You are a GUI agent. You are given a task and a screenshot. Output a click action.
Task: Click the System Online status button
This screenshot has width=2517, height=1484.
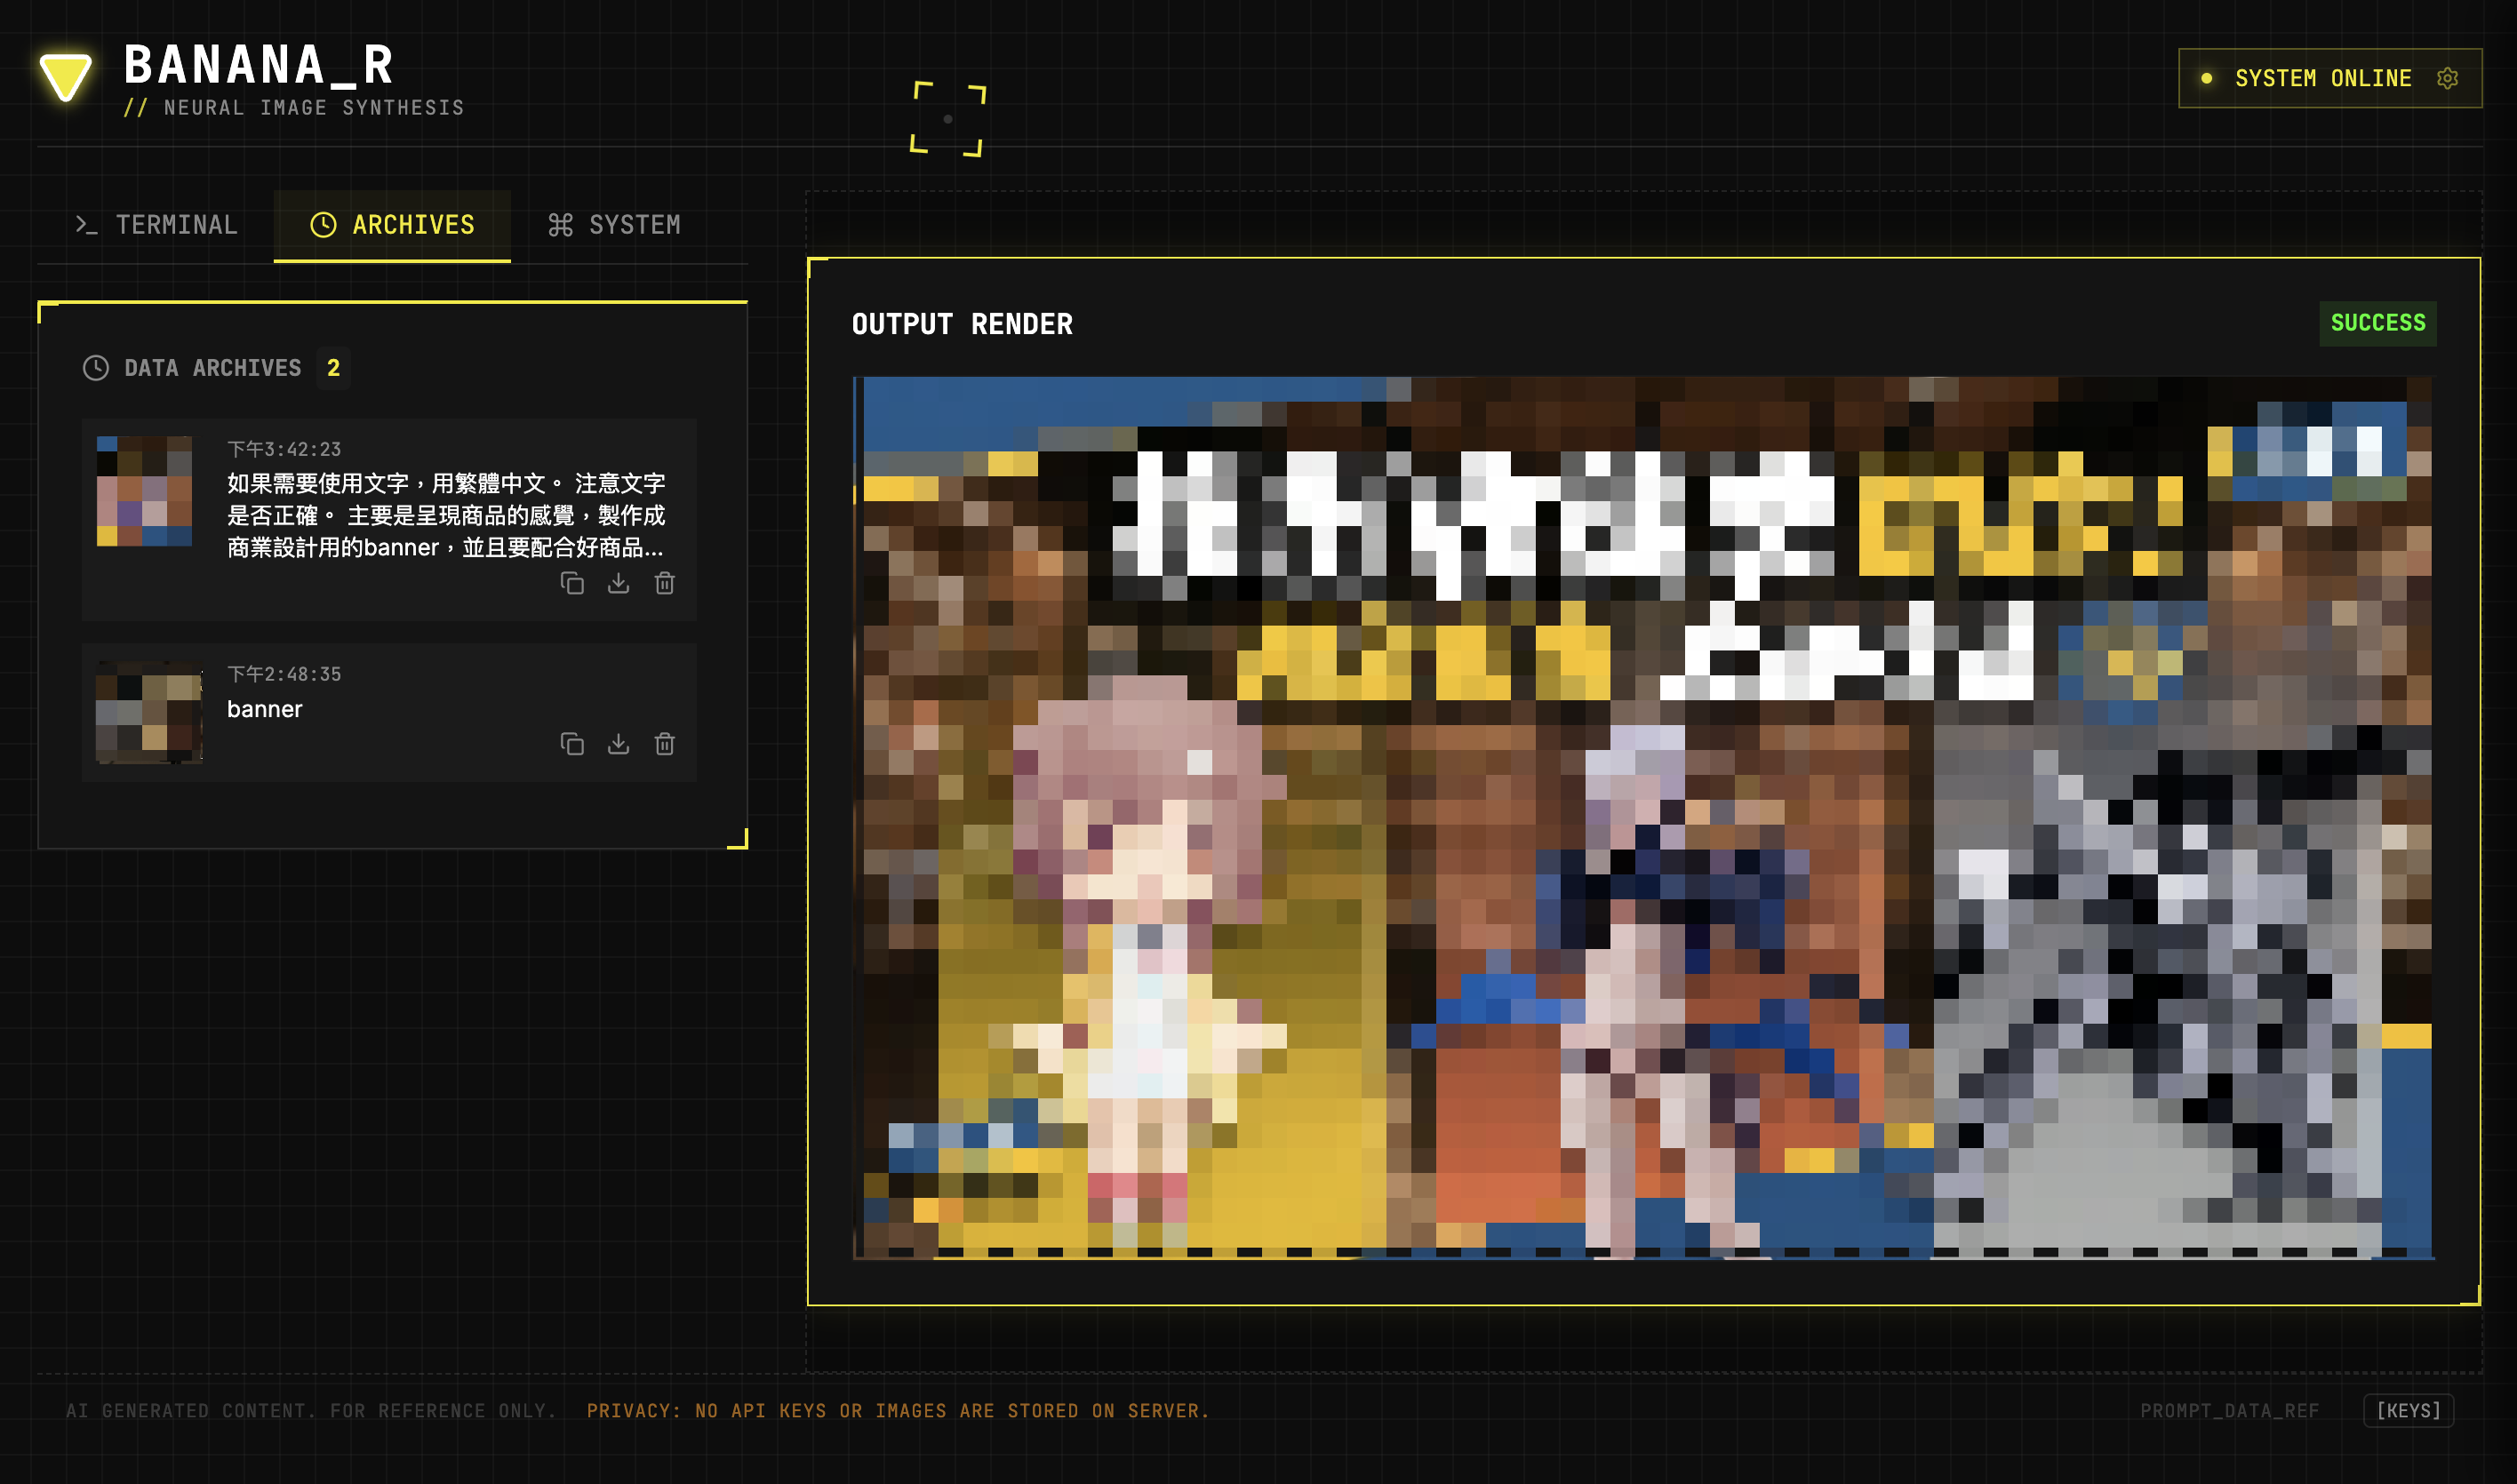point(2330,78)
